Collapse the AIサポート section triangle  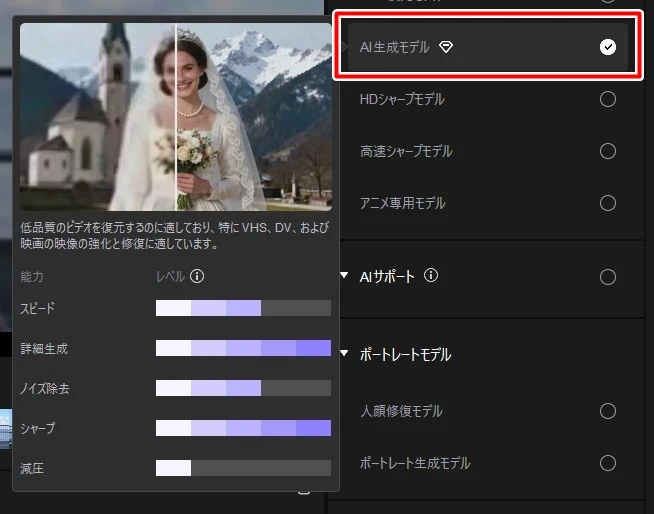tap(344, 275)
